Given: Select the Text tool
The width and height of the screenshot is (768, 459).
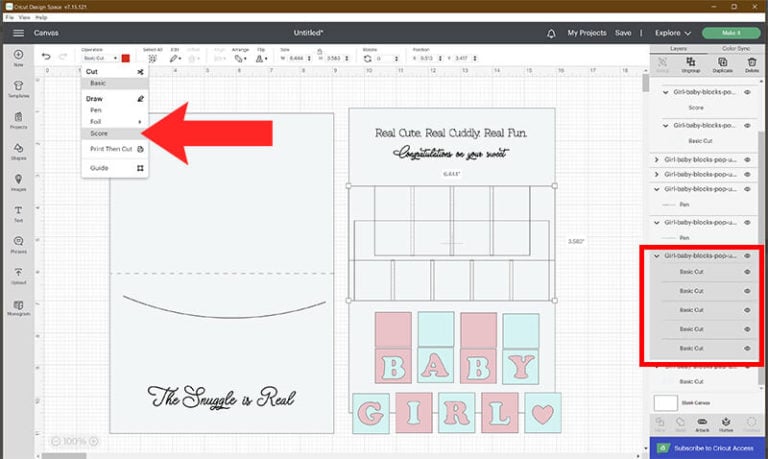Looking at the screenshot, I should point(18,214).
